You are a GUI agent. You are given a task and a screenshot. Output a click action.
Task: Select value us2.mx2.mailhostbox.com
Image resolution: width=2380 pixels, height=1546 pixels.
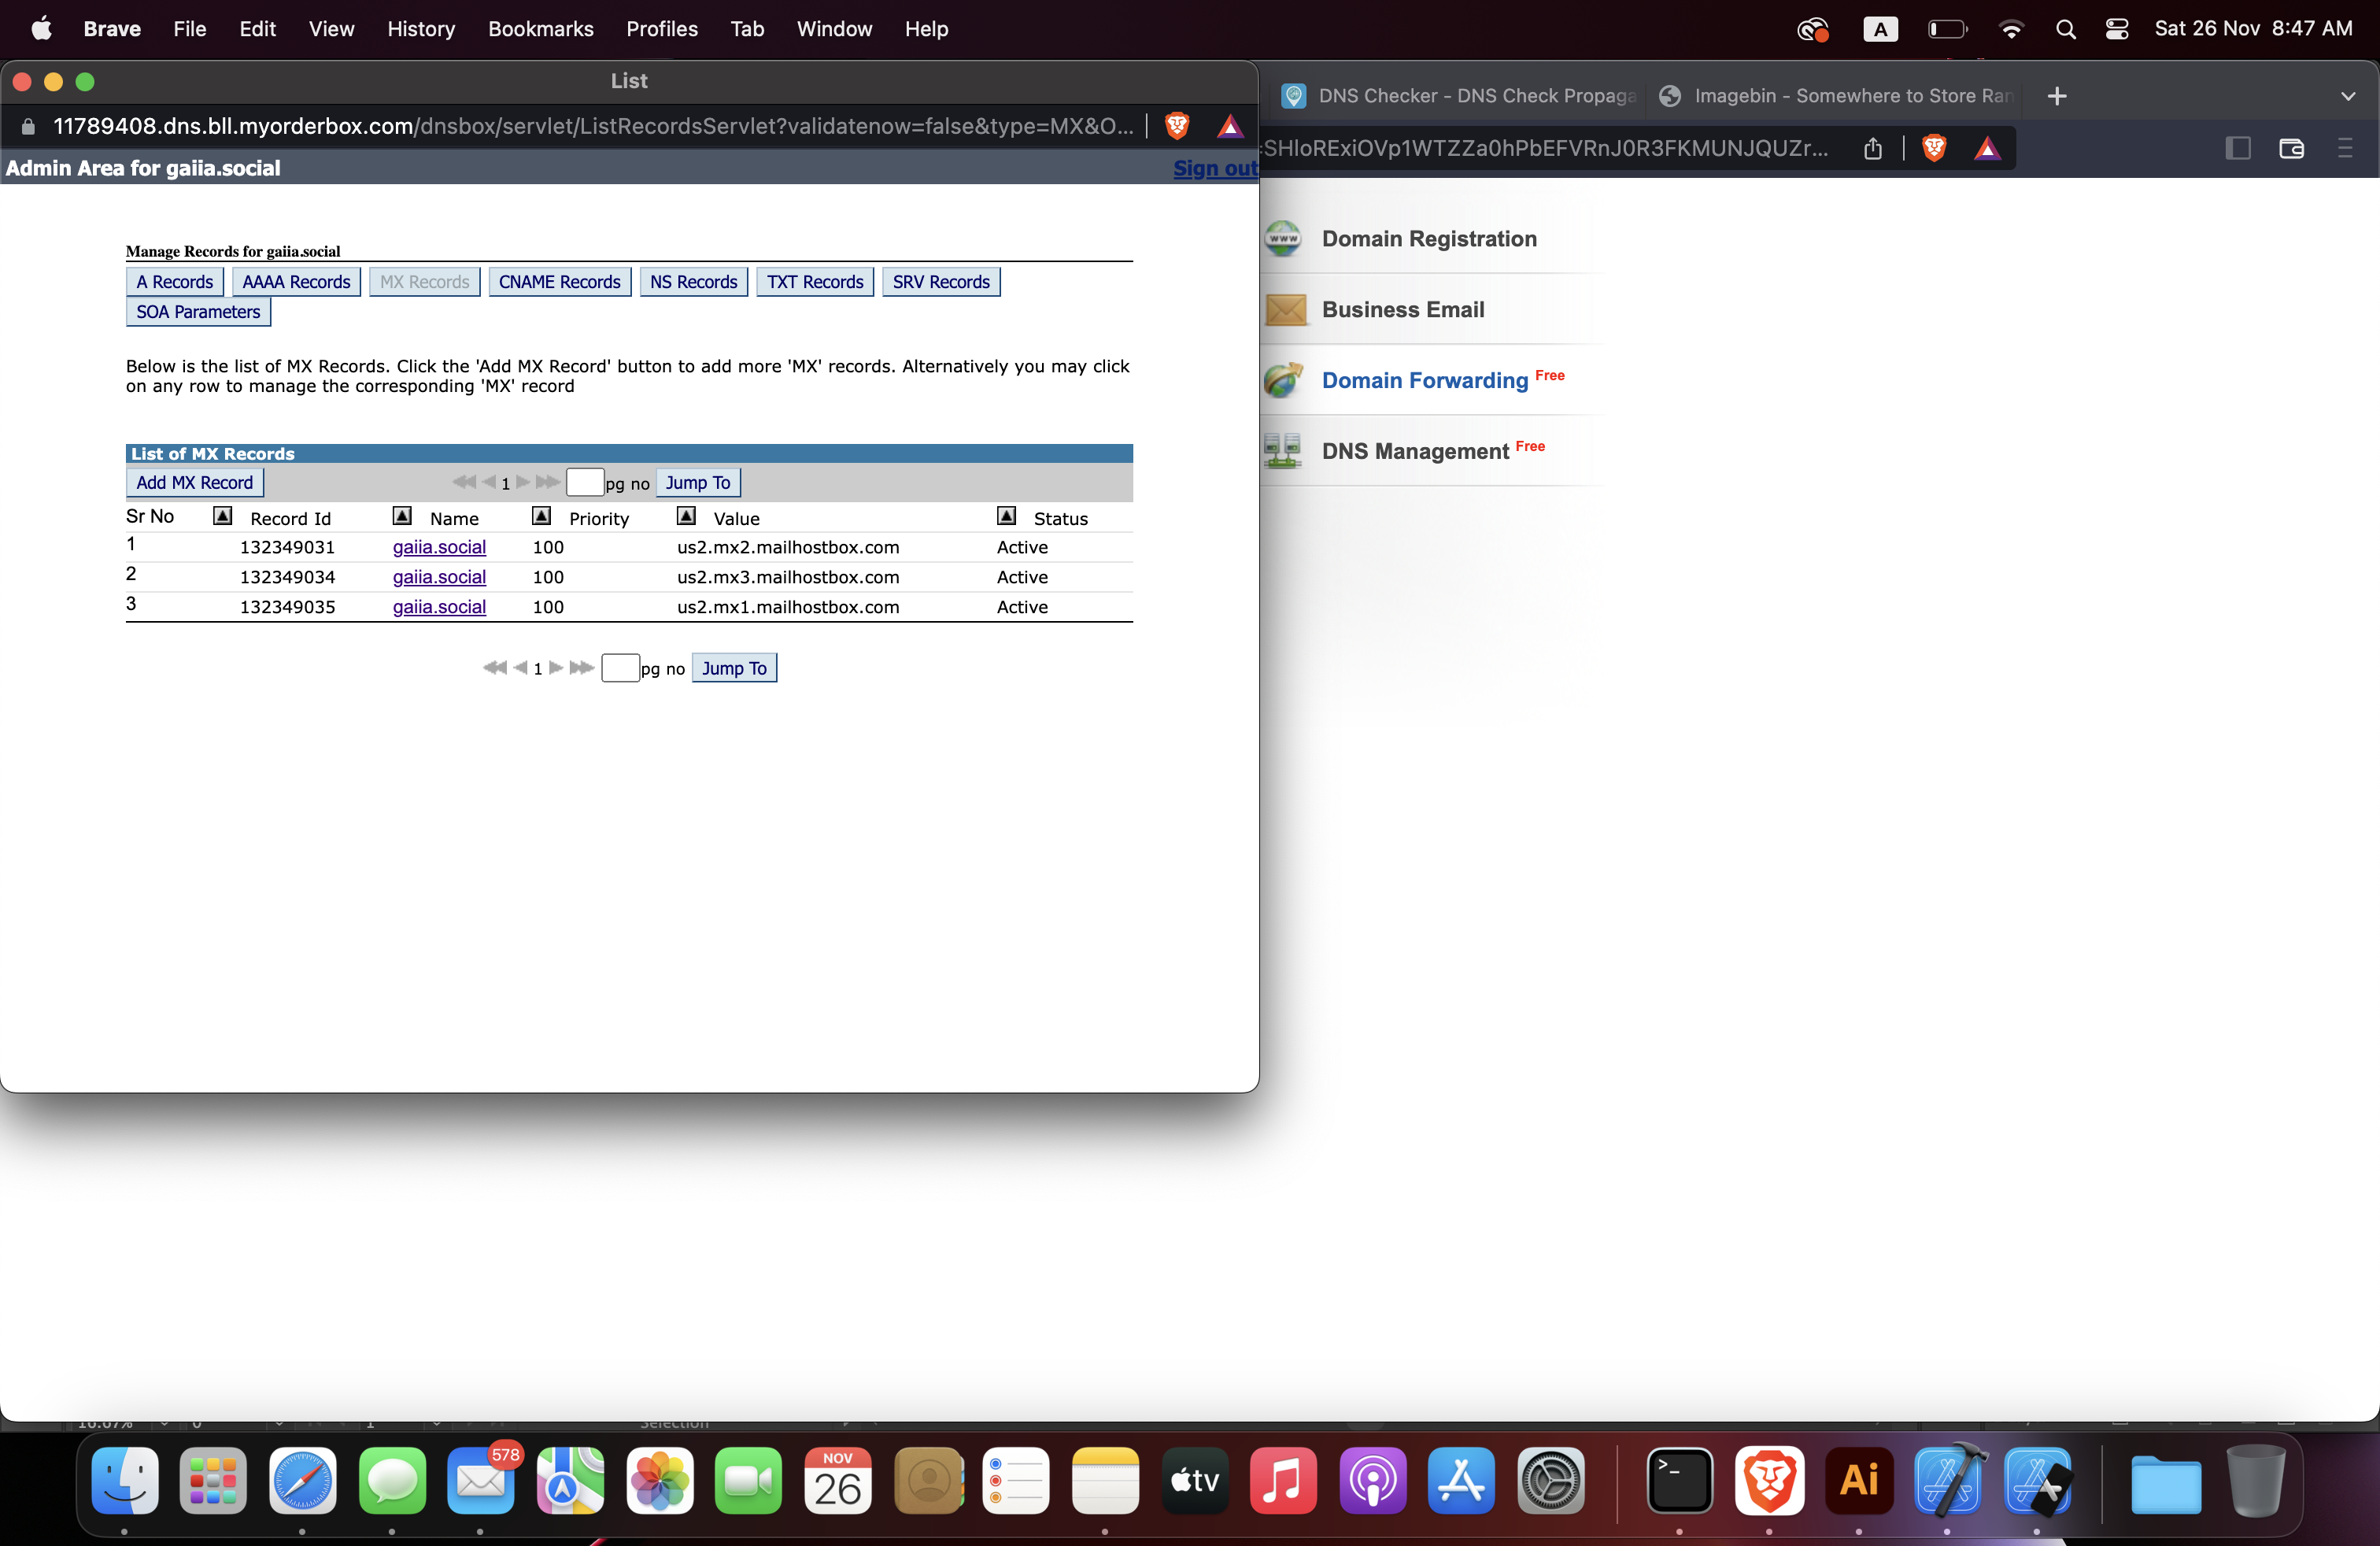click(x=788, y=547)
